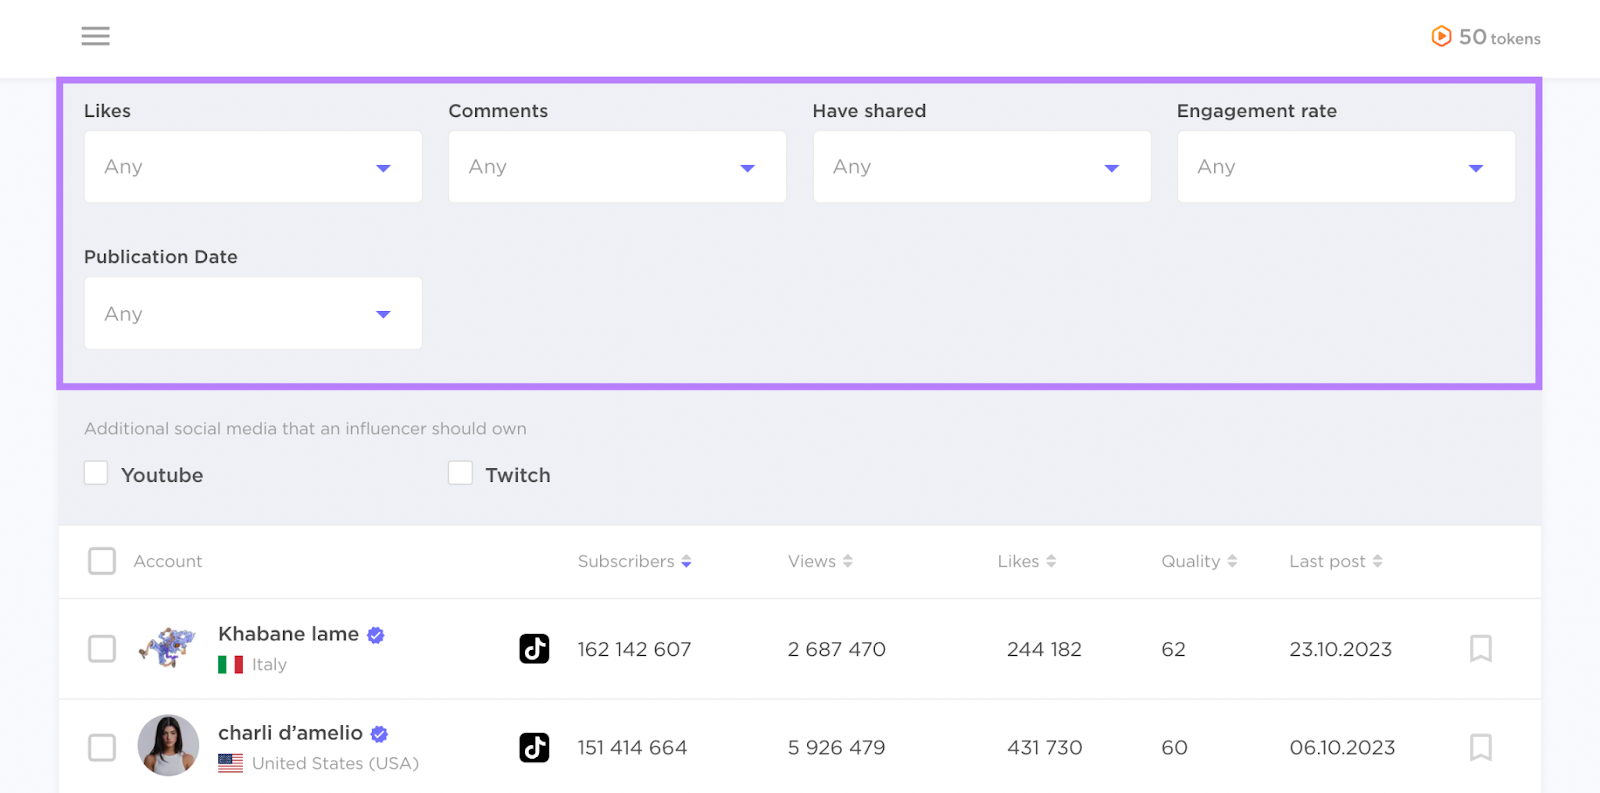Click TikTok icon for Khabane lame

coord(534,649)
